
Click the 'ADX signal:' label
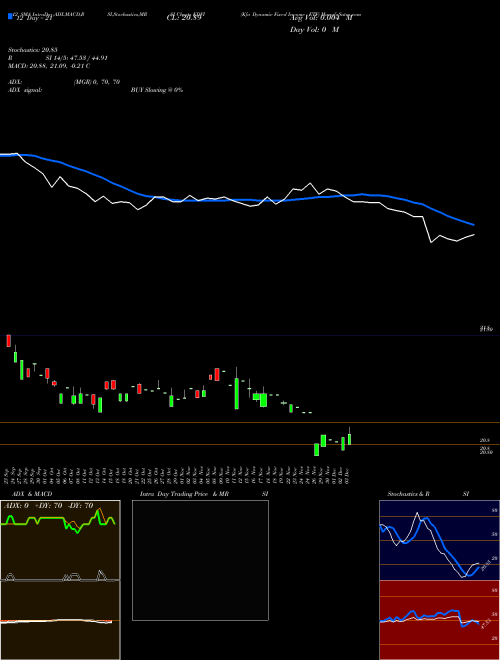tap(25, 90)
